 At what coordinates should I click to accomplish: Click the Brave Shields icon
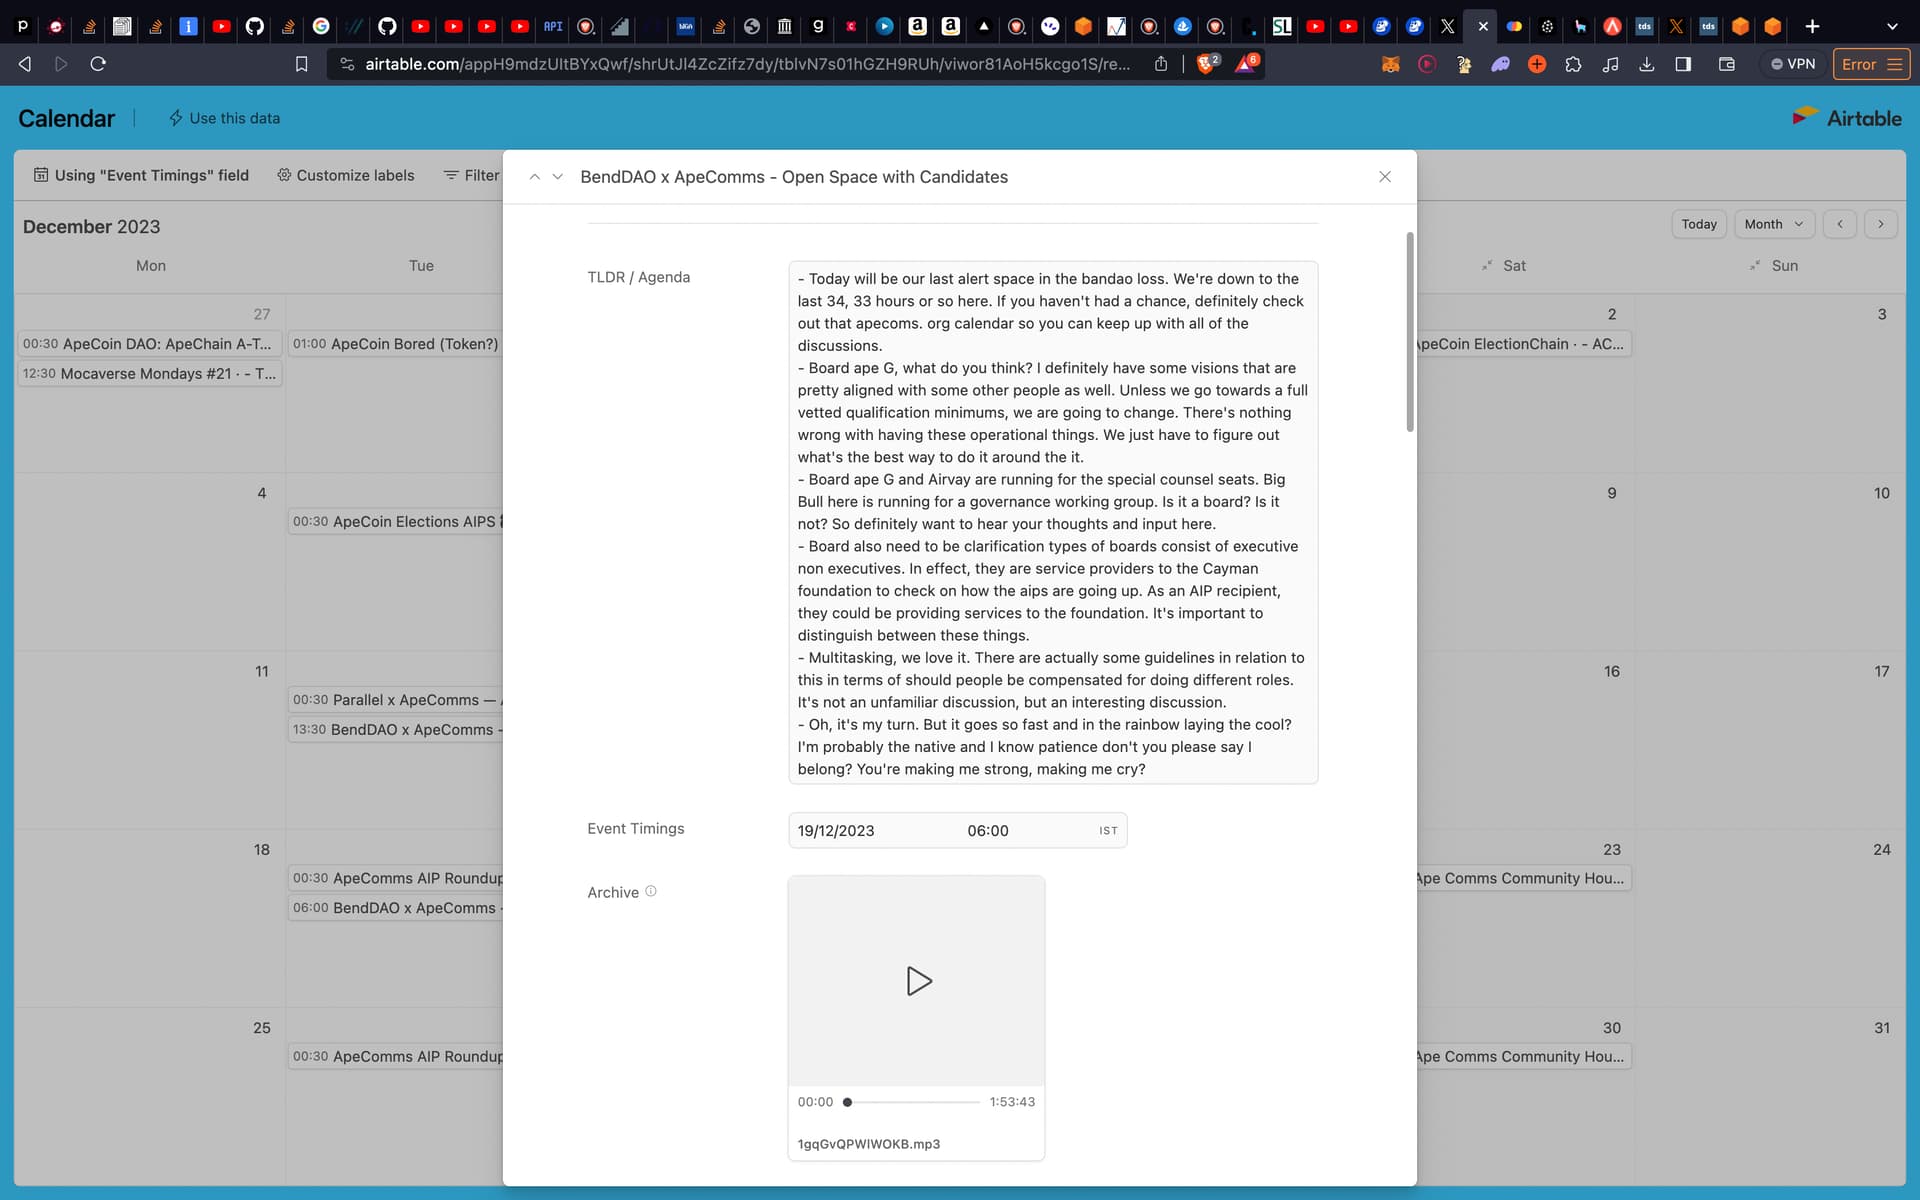pyautogui.click(x=1207, y=64)
